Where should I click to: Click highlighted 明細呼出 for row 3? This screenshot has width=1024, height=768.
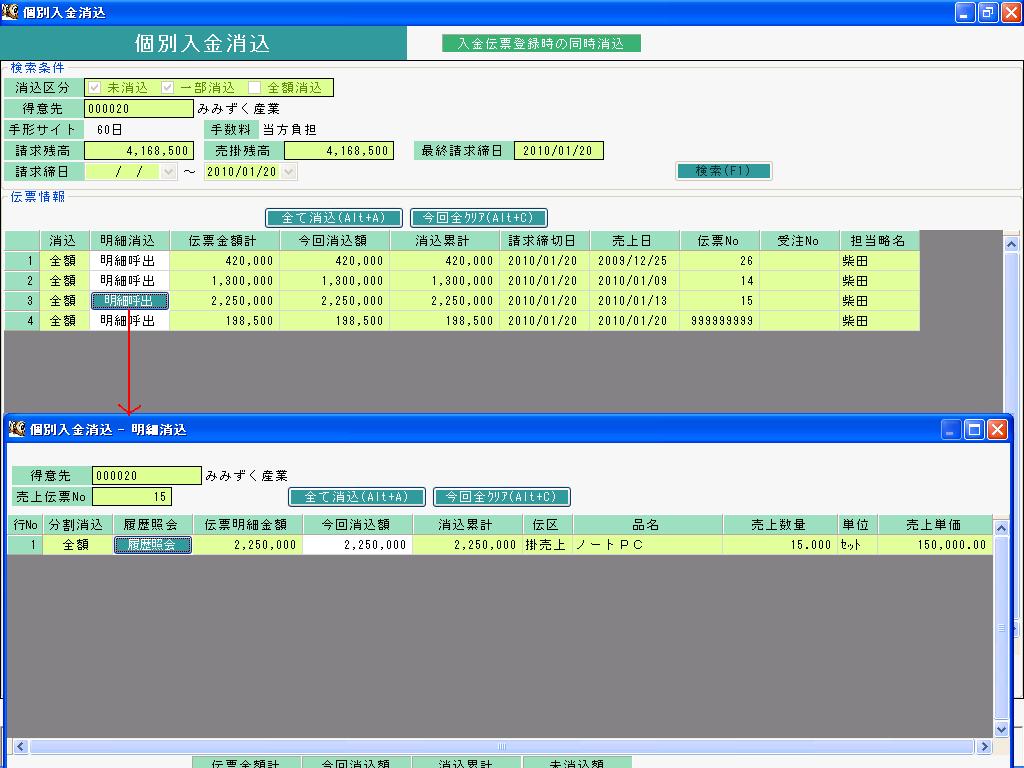[x=129, y=301]
